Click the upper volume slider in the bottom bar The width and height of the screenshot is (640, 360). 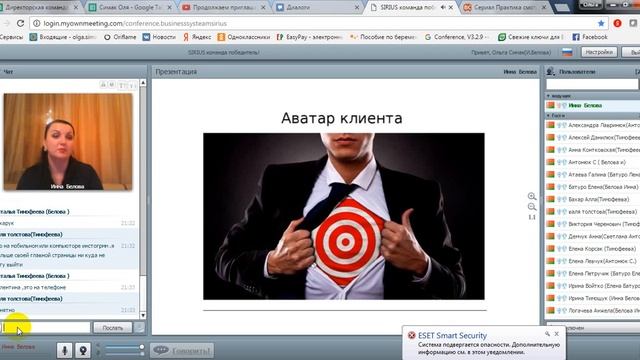(124, 347)
